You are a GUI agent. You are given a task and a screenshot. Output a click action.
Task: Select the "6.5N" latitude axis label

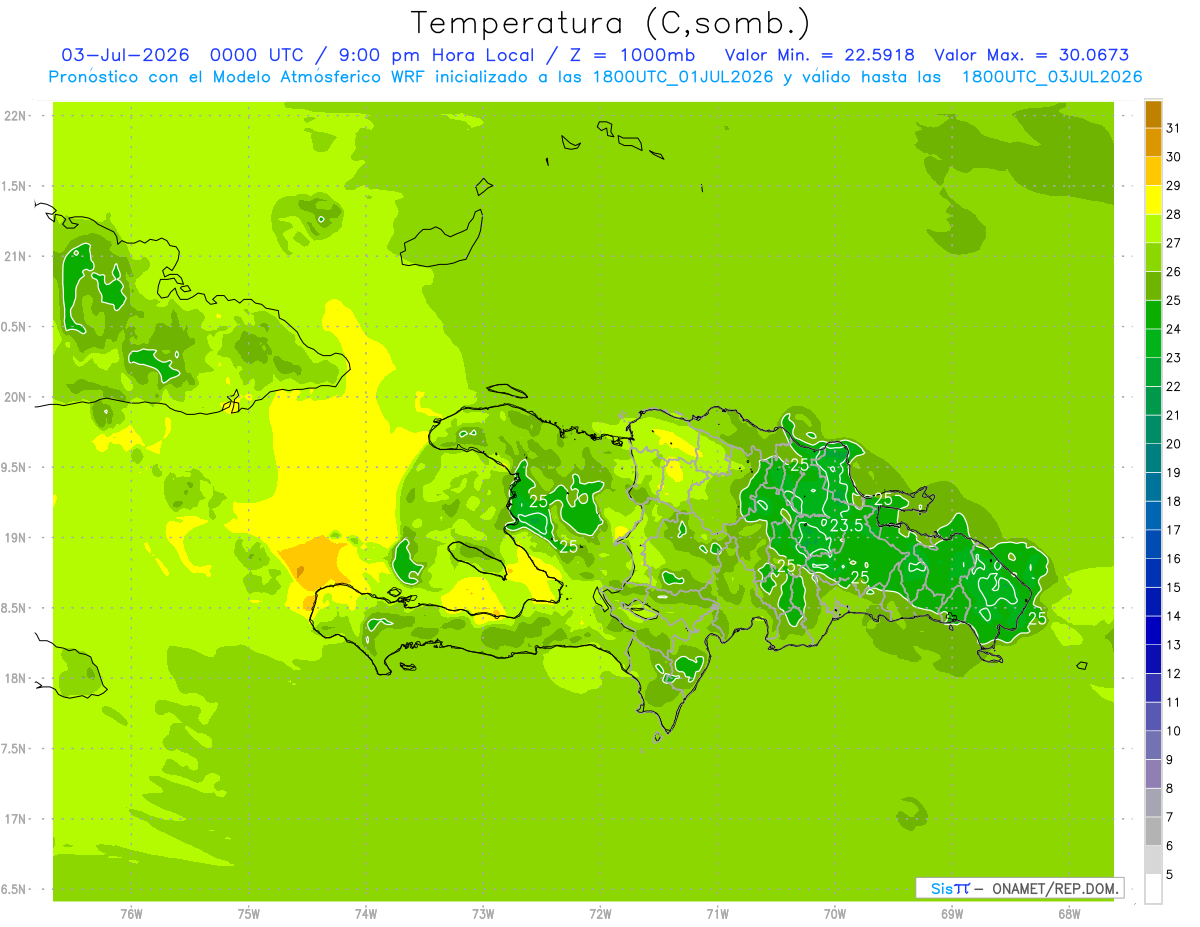[x=15, y=889]
